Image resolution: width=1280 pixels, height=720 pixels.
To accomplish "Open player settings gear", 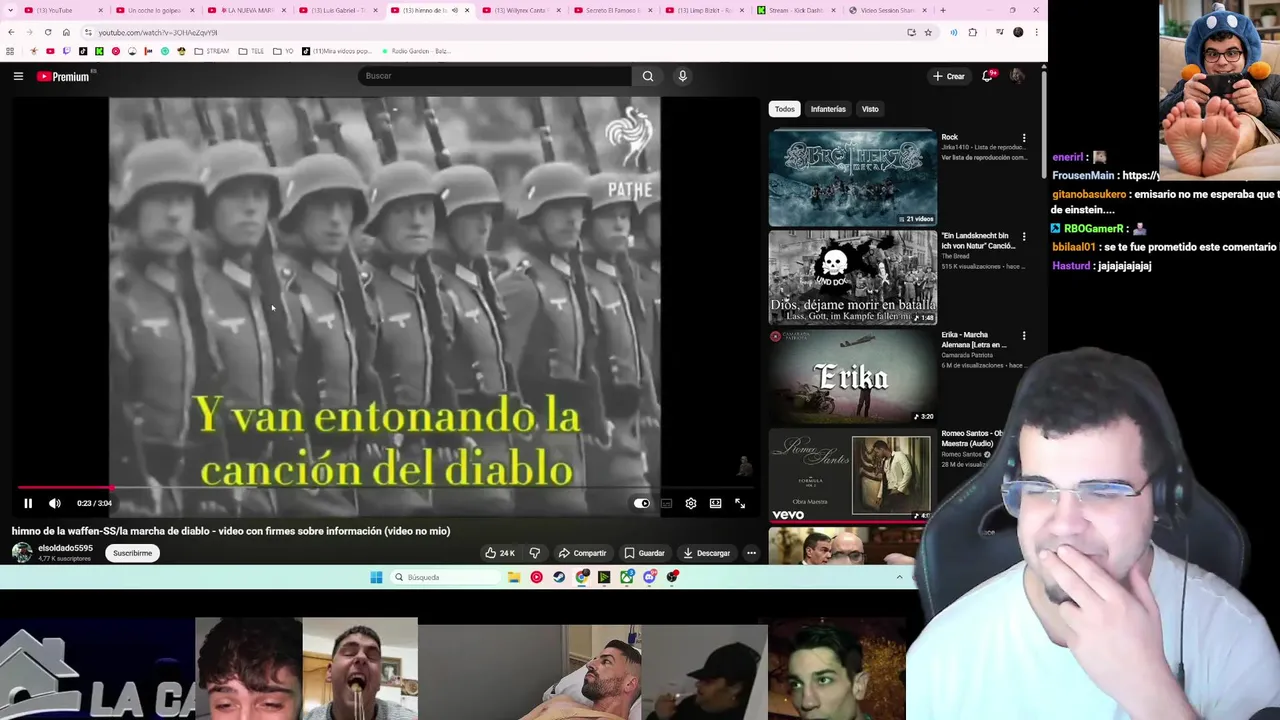I will (691, 503).
